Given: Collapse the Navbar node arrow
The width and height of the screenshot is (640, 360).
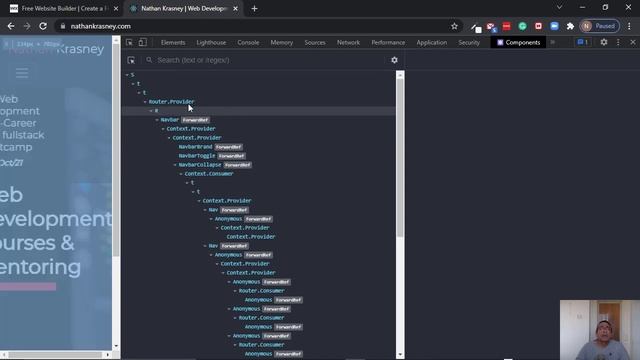Looking at the screenshot, I should click(157, 120).
